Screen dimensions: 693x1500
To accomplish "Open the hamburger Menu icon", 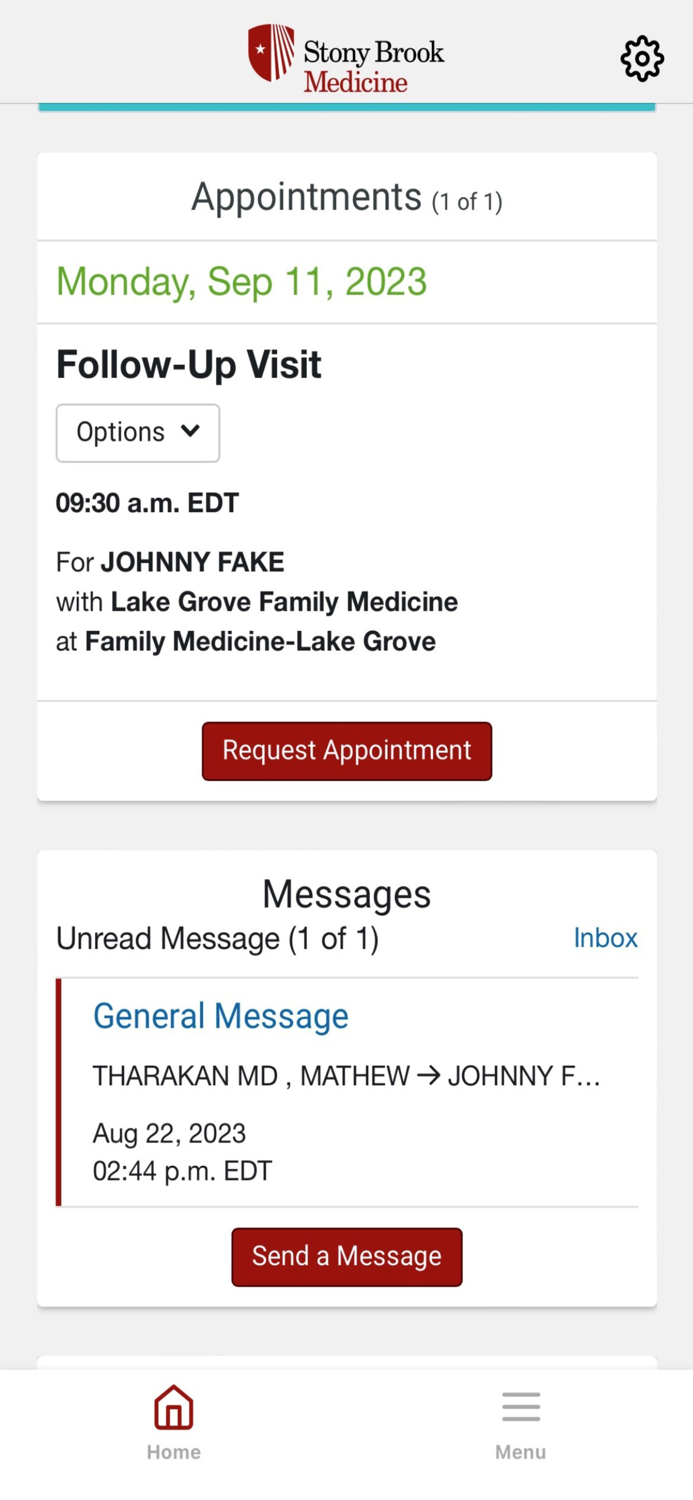I will [520, 1406].
